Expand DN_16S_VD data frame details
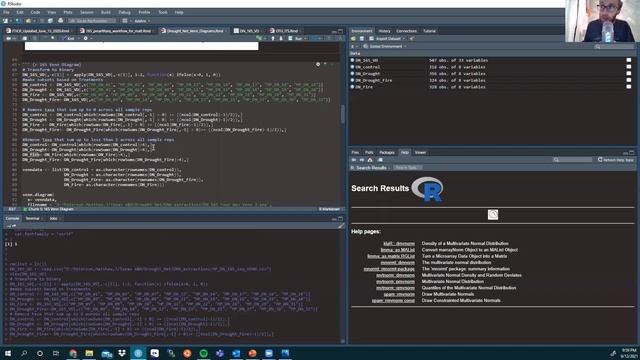 (x=352, y=60)
